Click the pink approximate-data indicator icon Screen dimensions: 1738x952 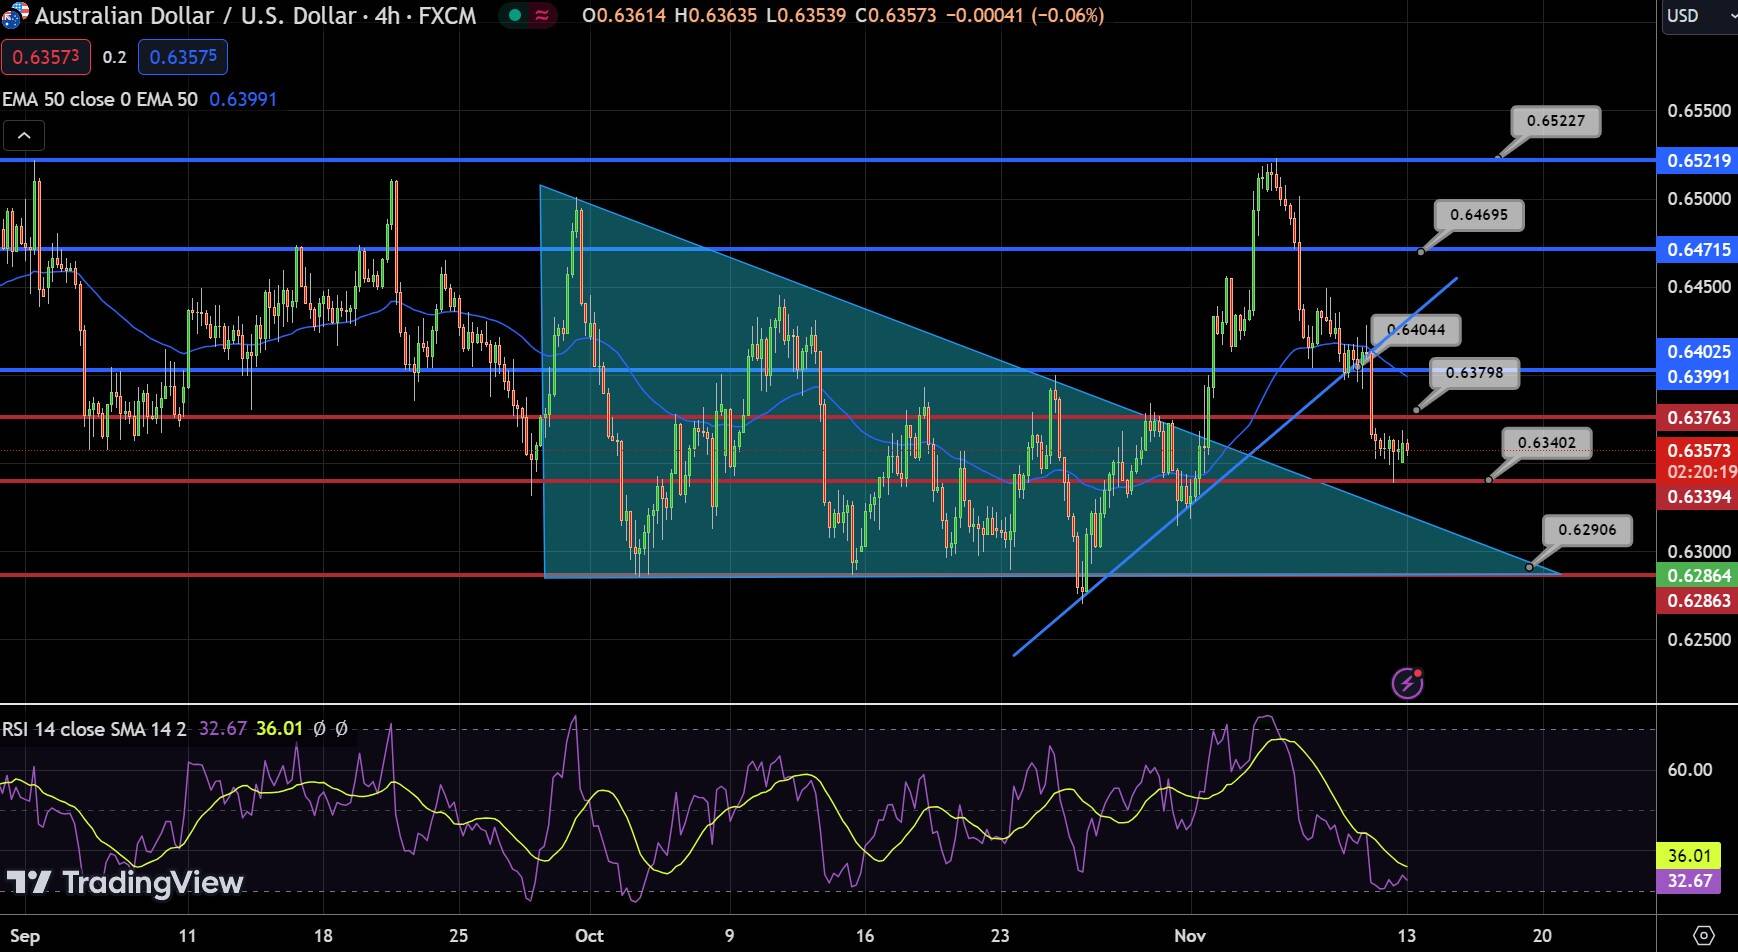(x=543, y=15)
